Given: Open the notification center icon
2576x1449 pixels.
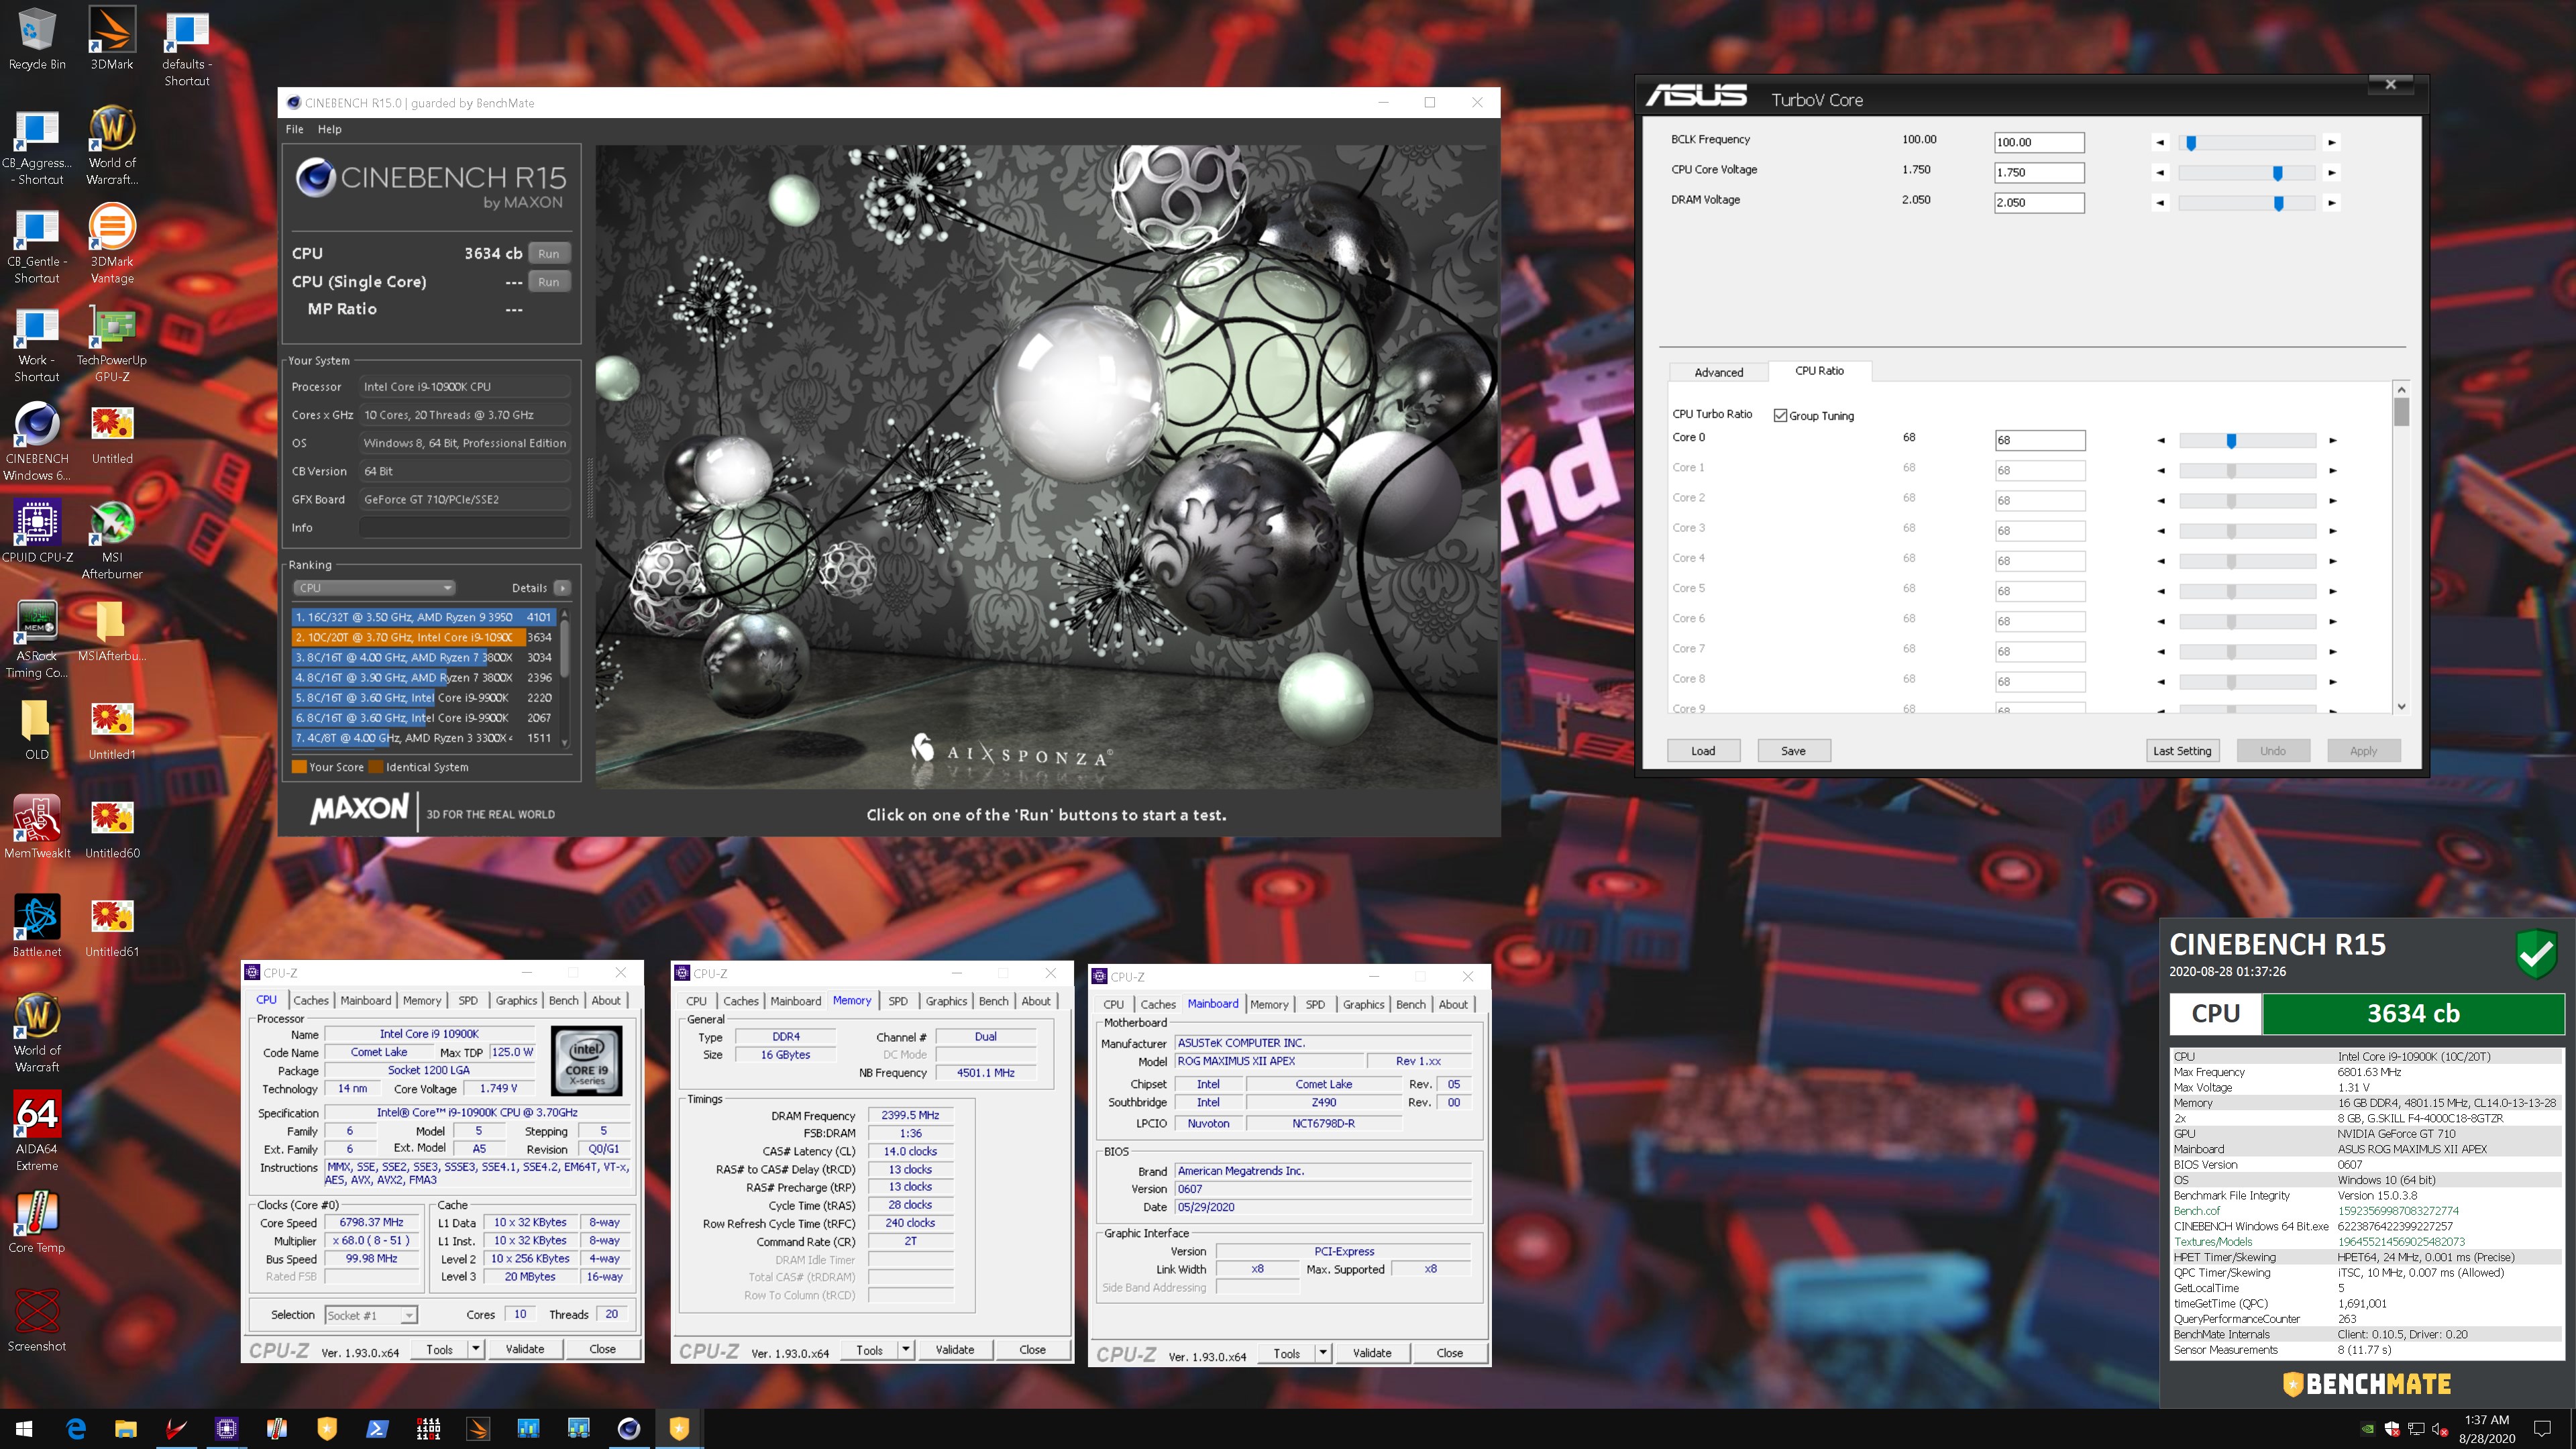Looking at the screenshot, I should point(2542,1428).
